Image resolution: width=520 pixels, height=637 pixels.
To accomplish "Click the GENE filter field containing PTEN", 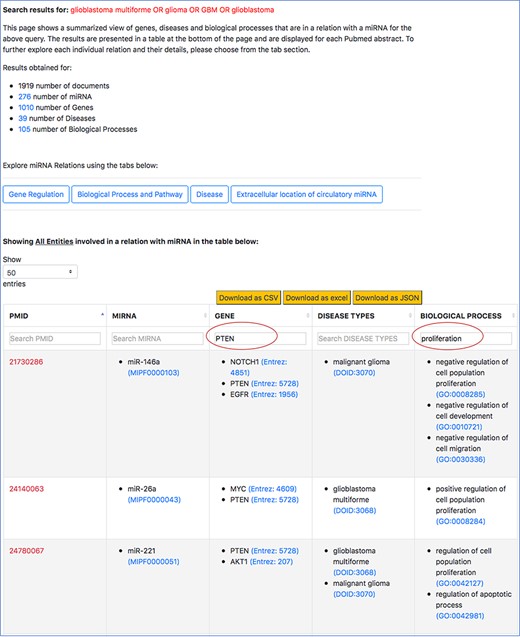I will coord(260,338).
